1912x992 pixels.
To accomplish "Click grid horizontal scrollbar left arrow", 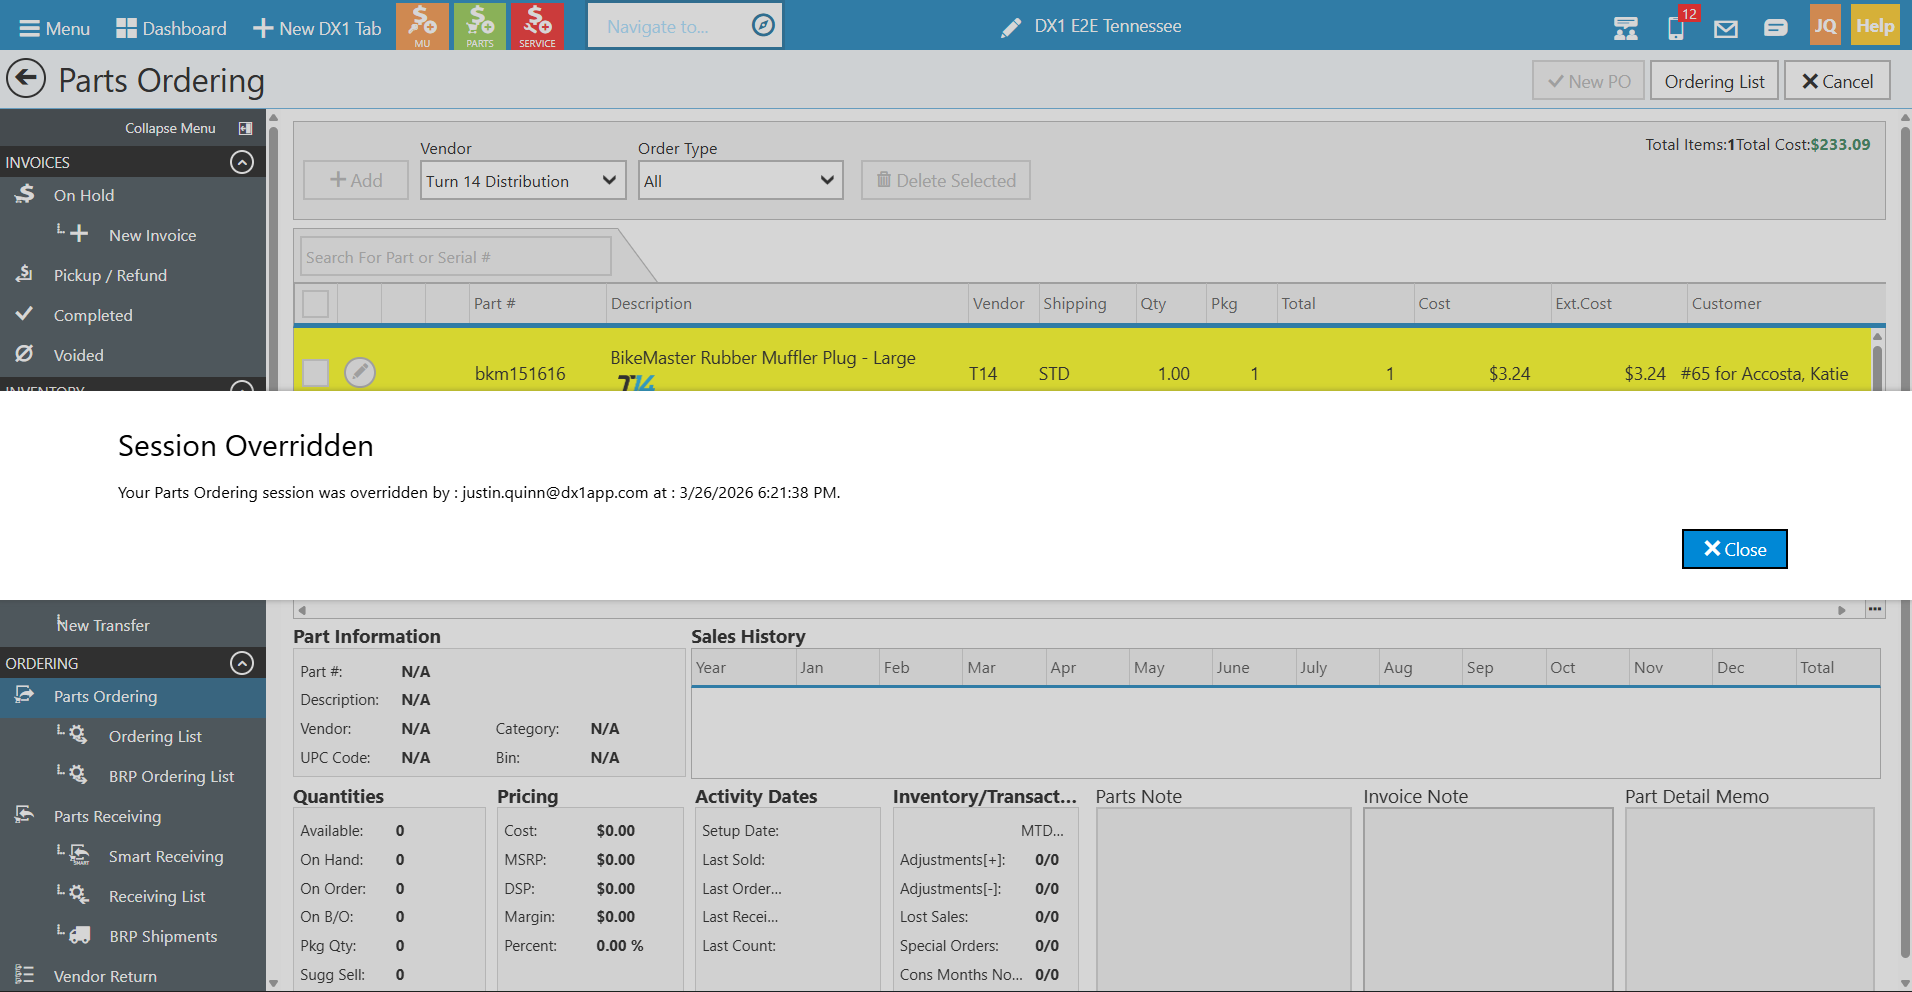I will [302, 610].
